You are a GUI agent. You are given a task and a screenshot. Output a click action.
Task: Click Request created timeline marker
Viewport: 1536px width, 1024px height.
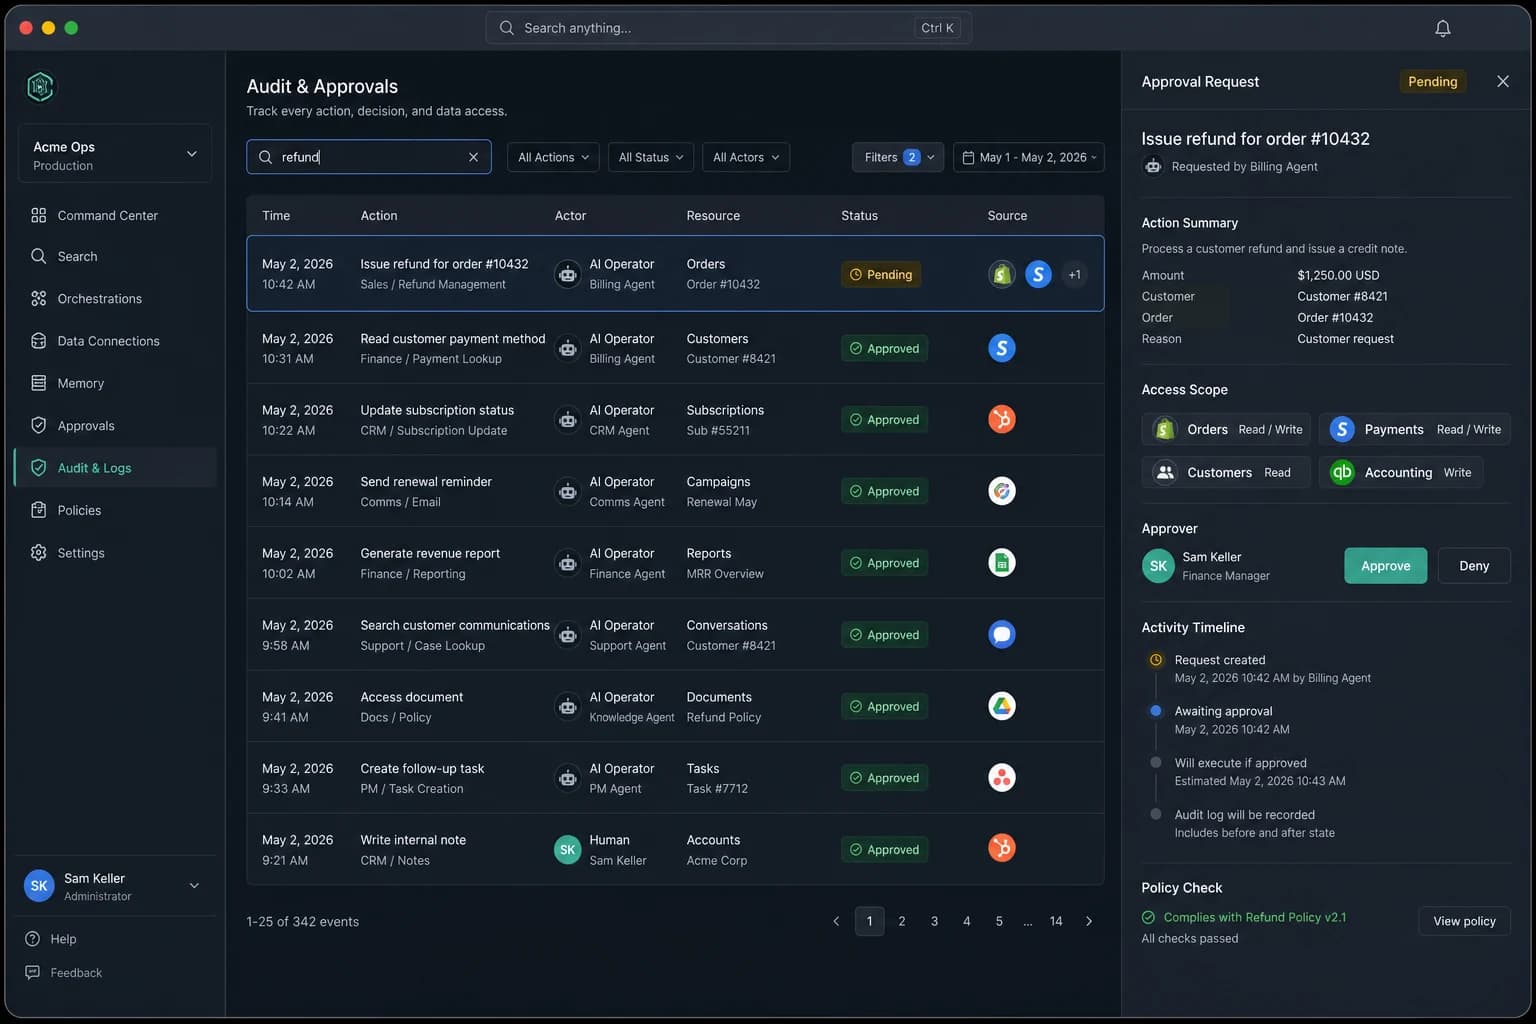[x=1156, y=660]
